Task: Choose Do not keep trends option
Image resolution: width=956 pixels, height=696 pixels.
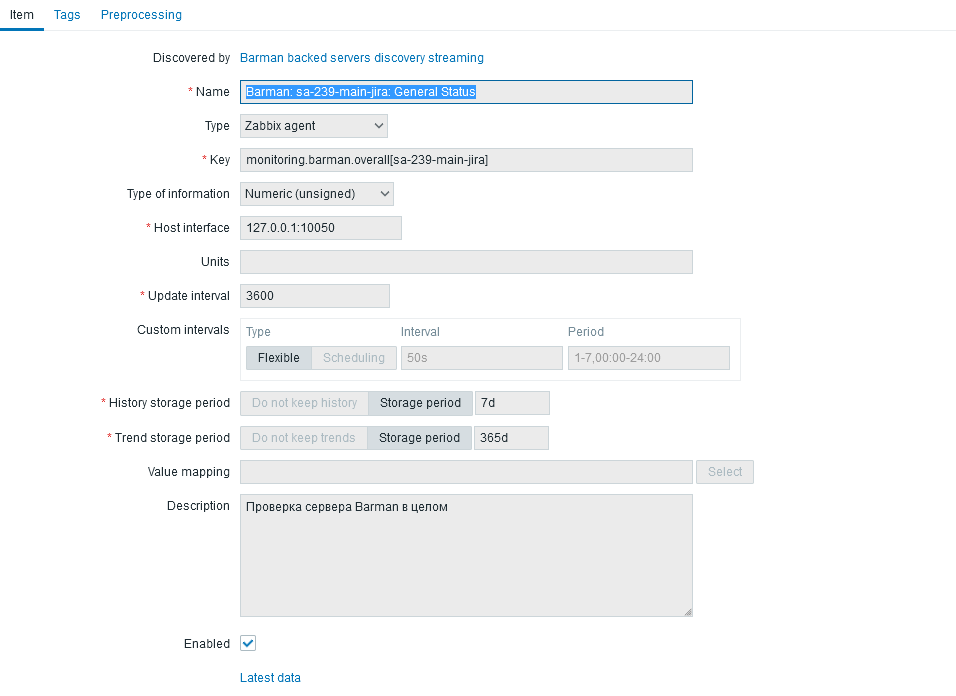Action: pyautogui.click(x=304, y=438)
